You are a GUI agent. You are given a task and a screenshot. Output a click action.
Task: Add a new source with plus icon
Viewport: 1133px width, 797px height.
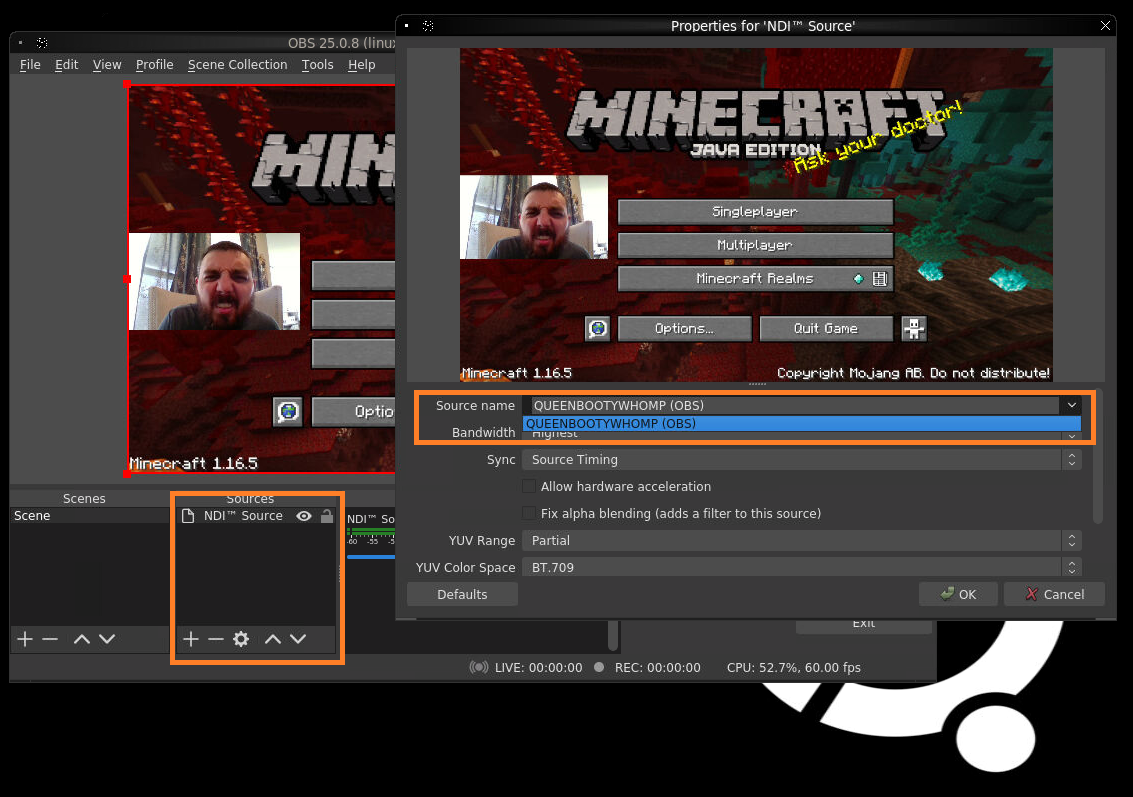click(191, 639)
